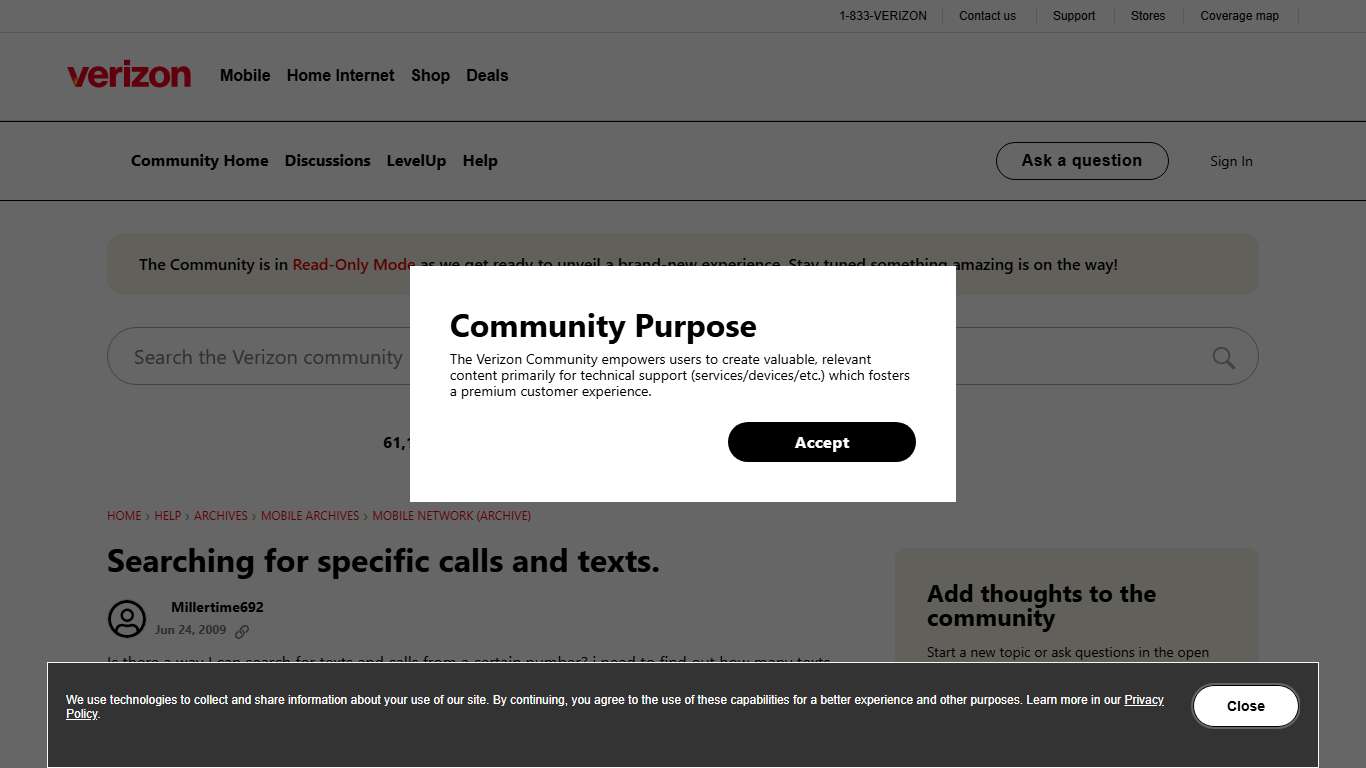The height and width of the screenshot is (768, 1366).
Task: Open the Shop menu
Action: pyautogui.click(x=430, y=75)
